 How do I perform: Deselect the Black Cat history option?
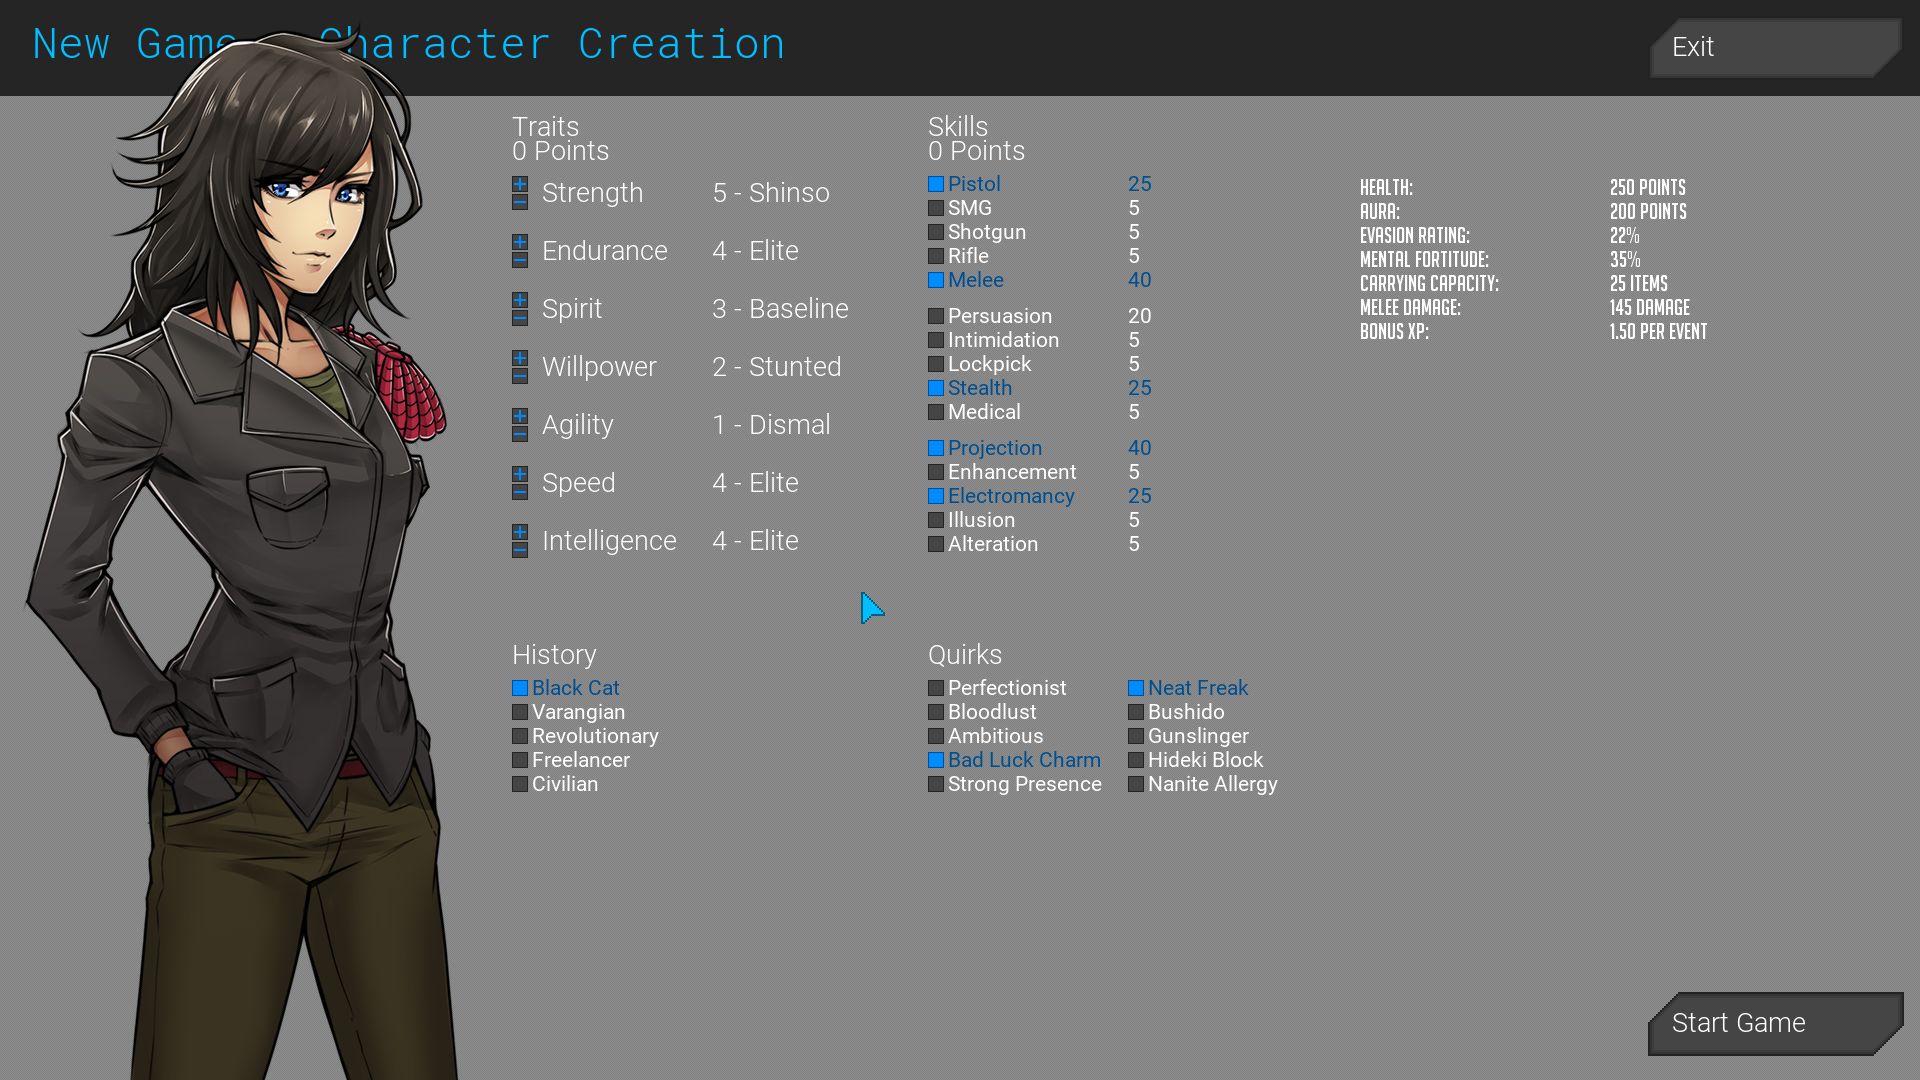point(520,688)
